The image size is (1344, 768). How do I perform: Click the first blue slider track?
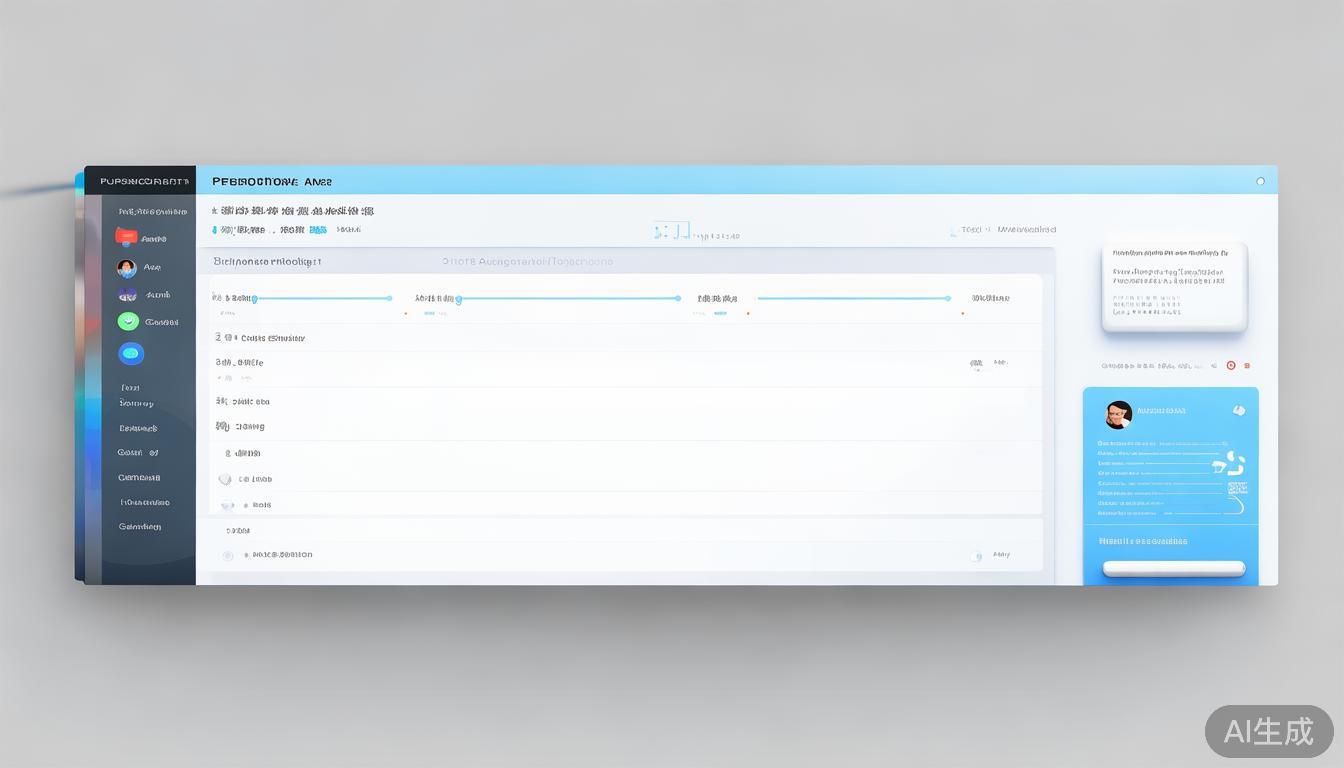pos(324,298)
